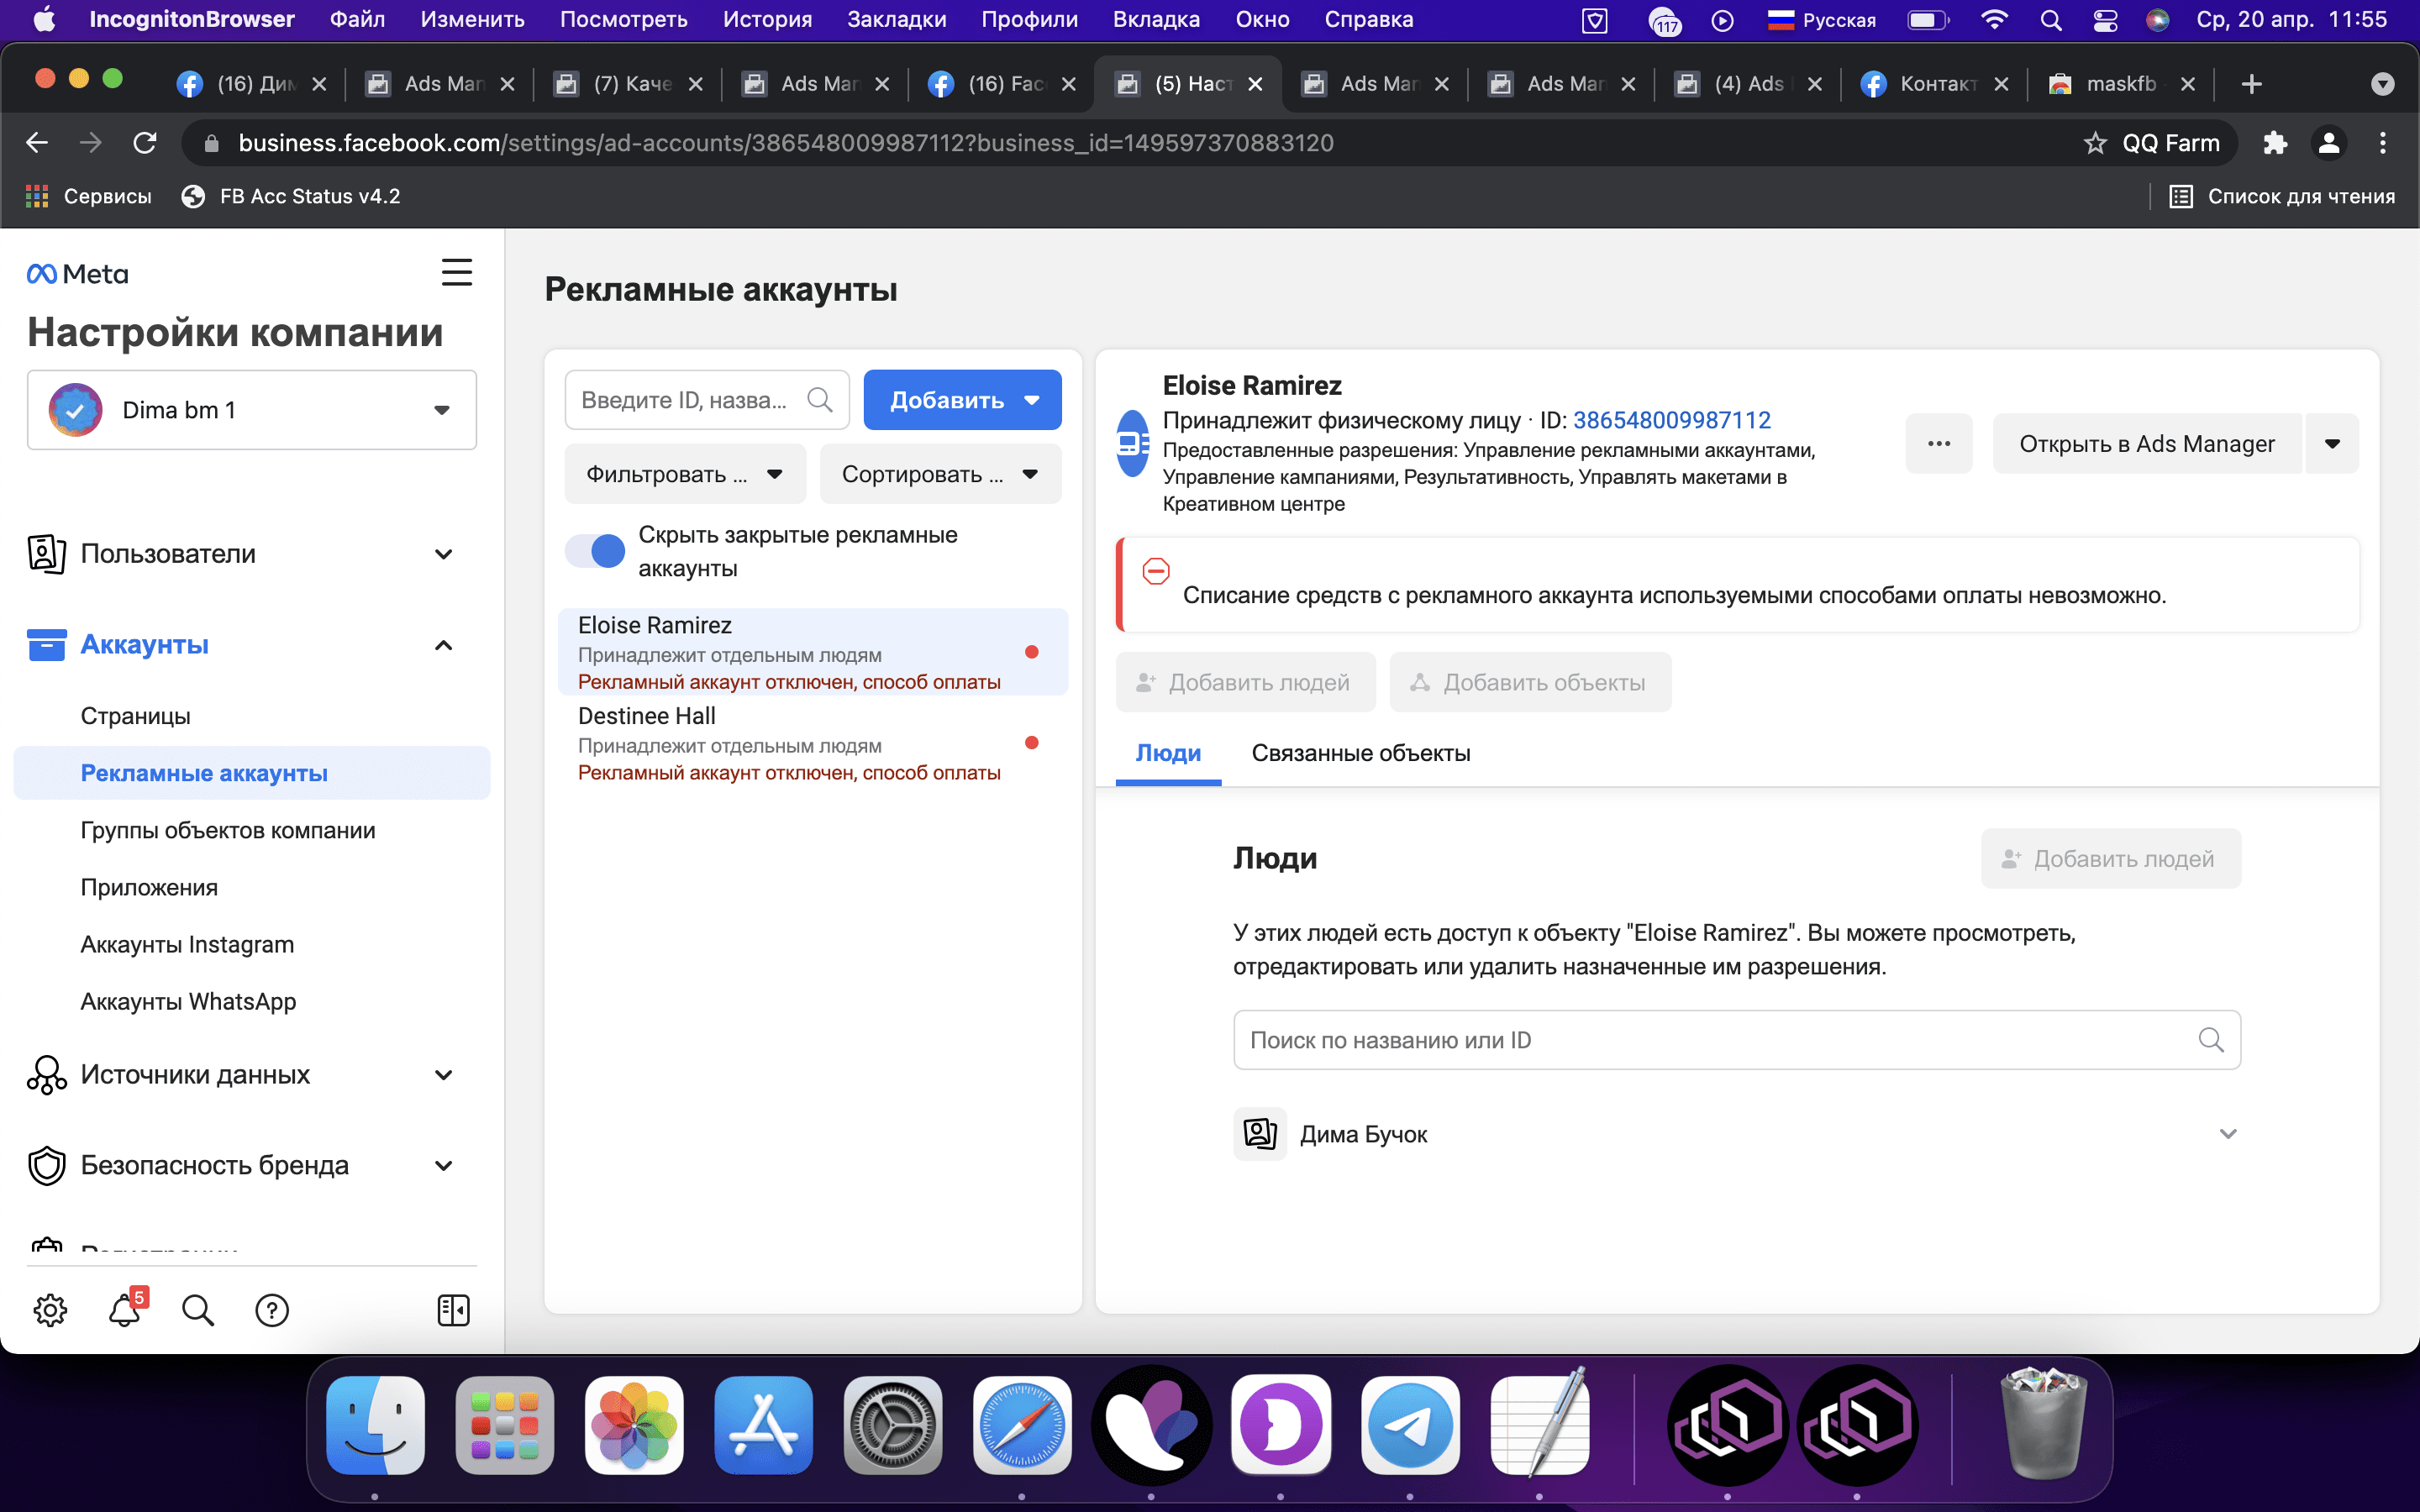Open the notifications bell with badge 5
The image size is (2420, 1512).
click(125, 1308)
